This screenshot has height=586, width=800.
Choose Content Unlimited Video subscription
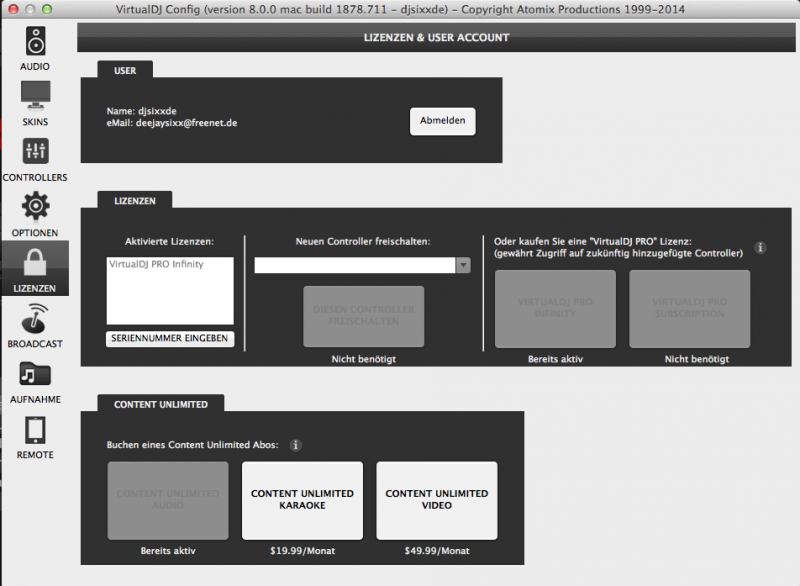(x=437, y=500)
